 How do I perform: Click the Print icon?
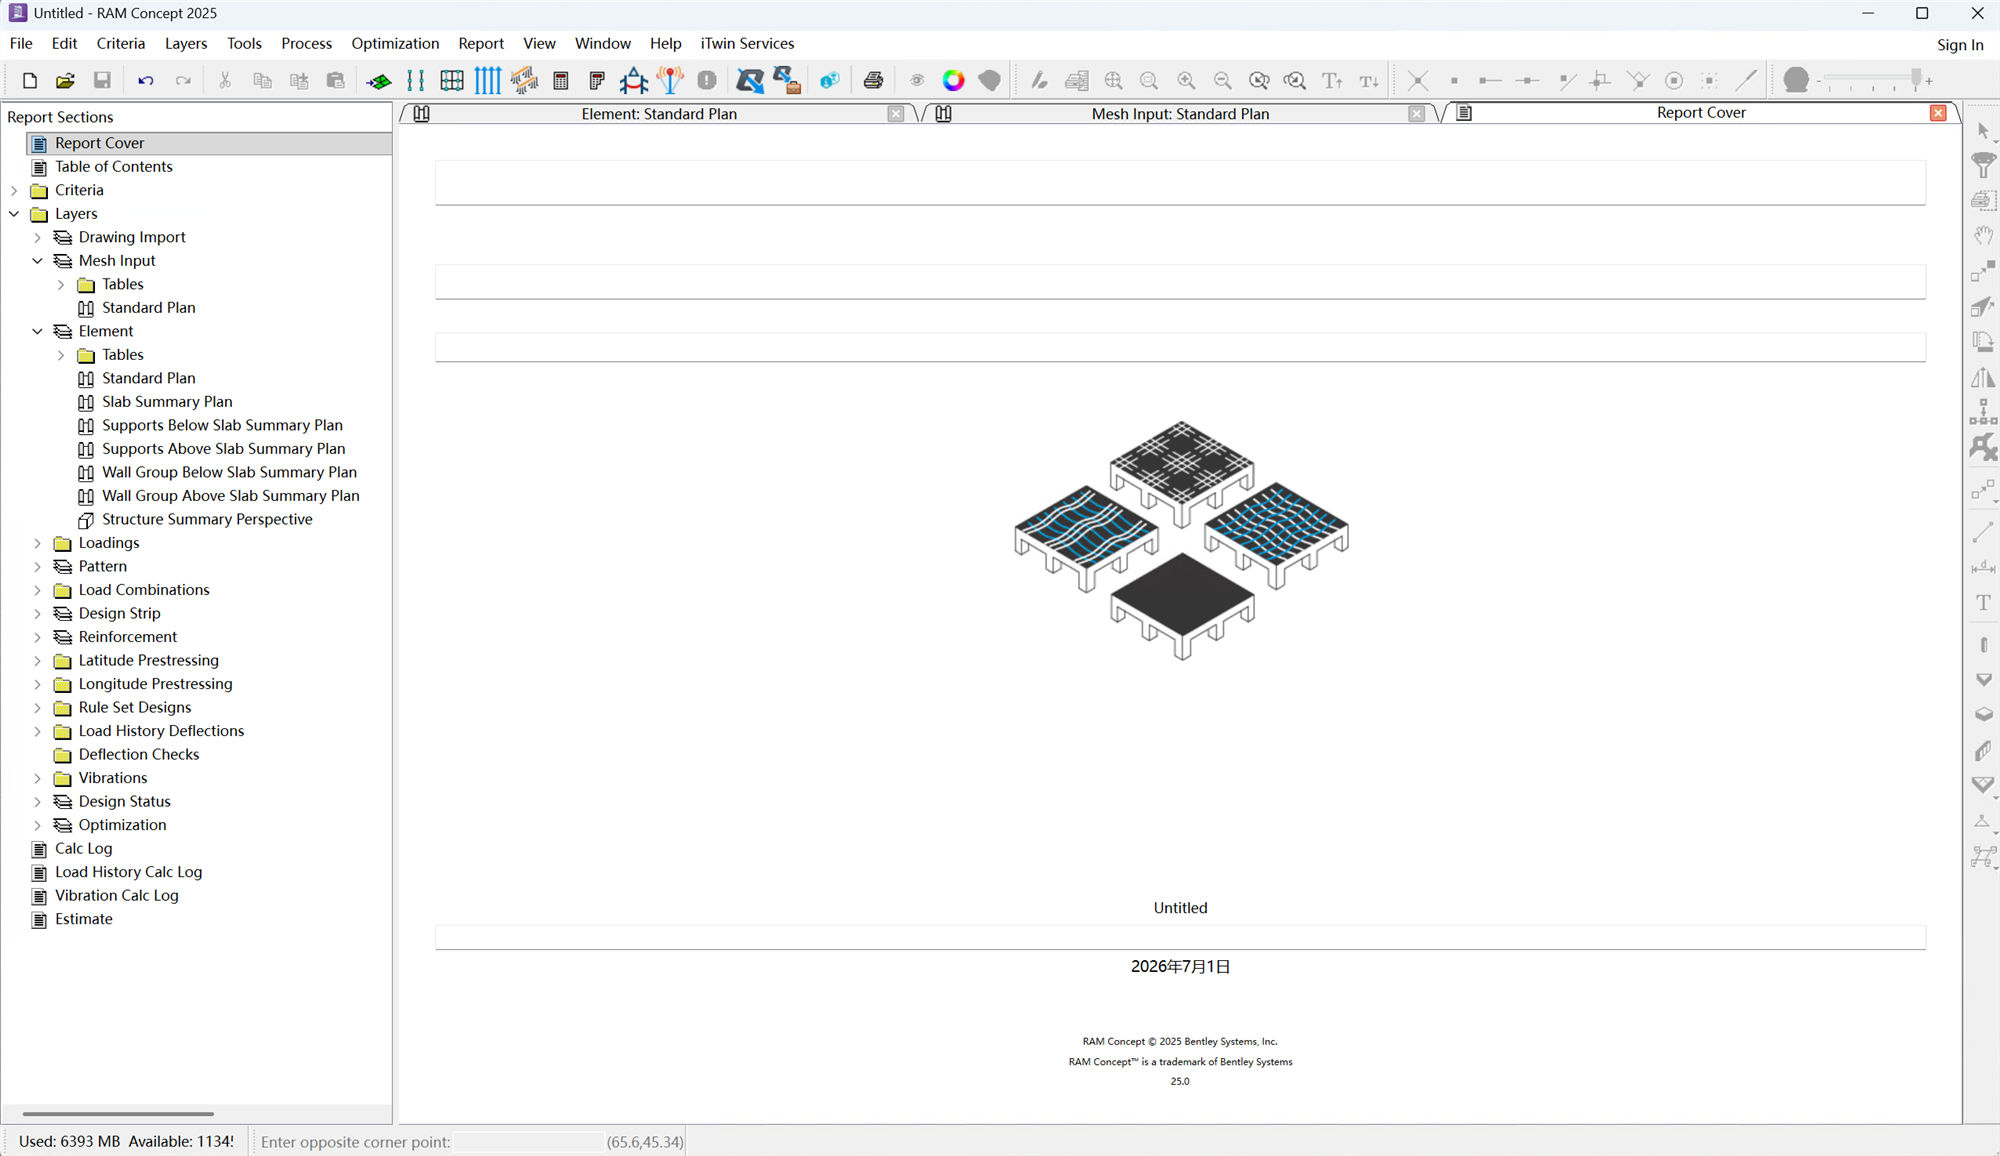[x=873, y=81]
